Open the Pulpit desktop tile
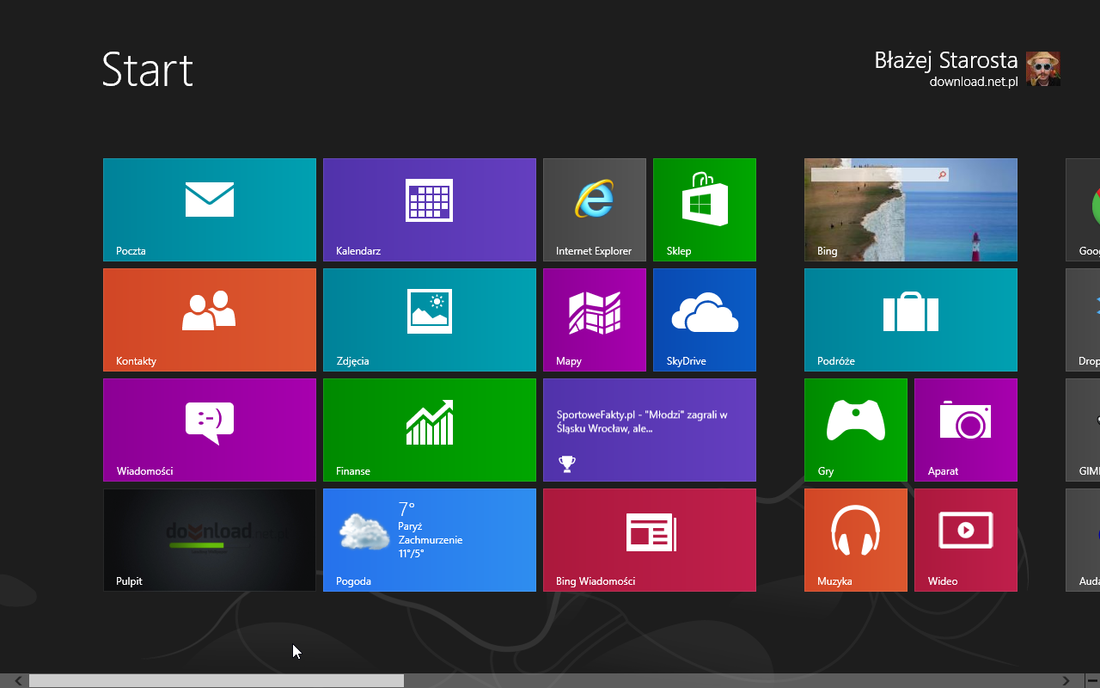Viewport: 1100px width, 688px height. point(209,540)
